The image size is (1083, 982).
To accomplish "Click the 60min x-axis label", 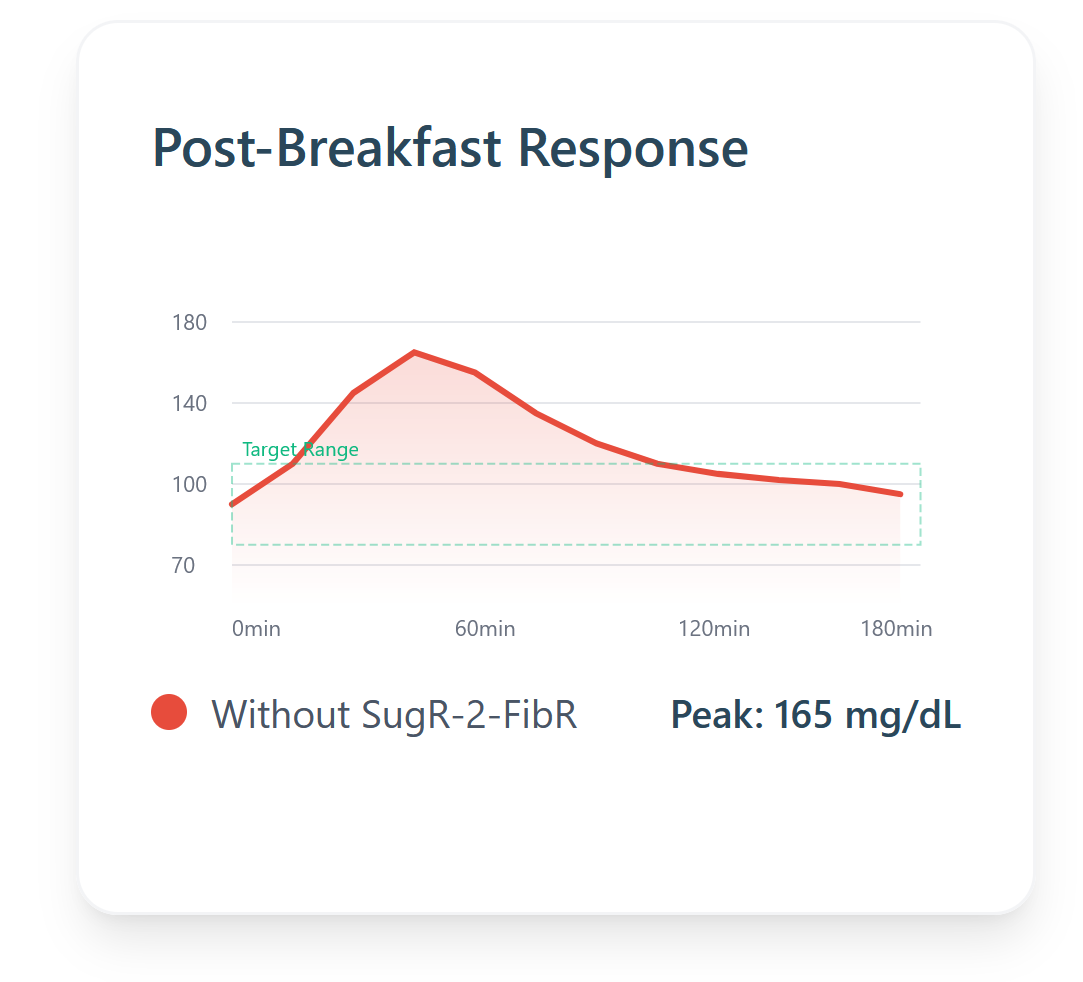I will click(485, 628).
